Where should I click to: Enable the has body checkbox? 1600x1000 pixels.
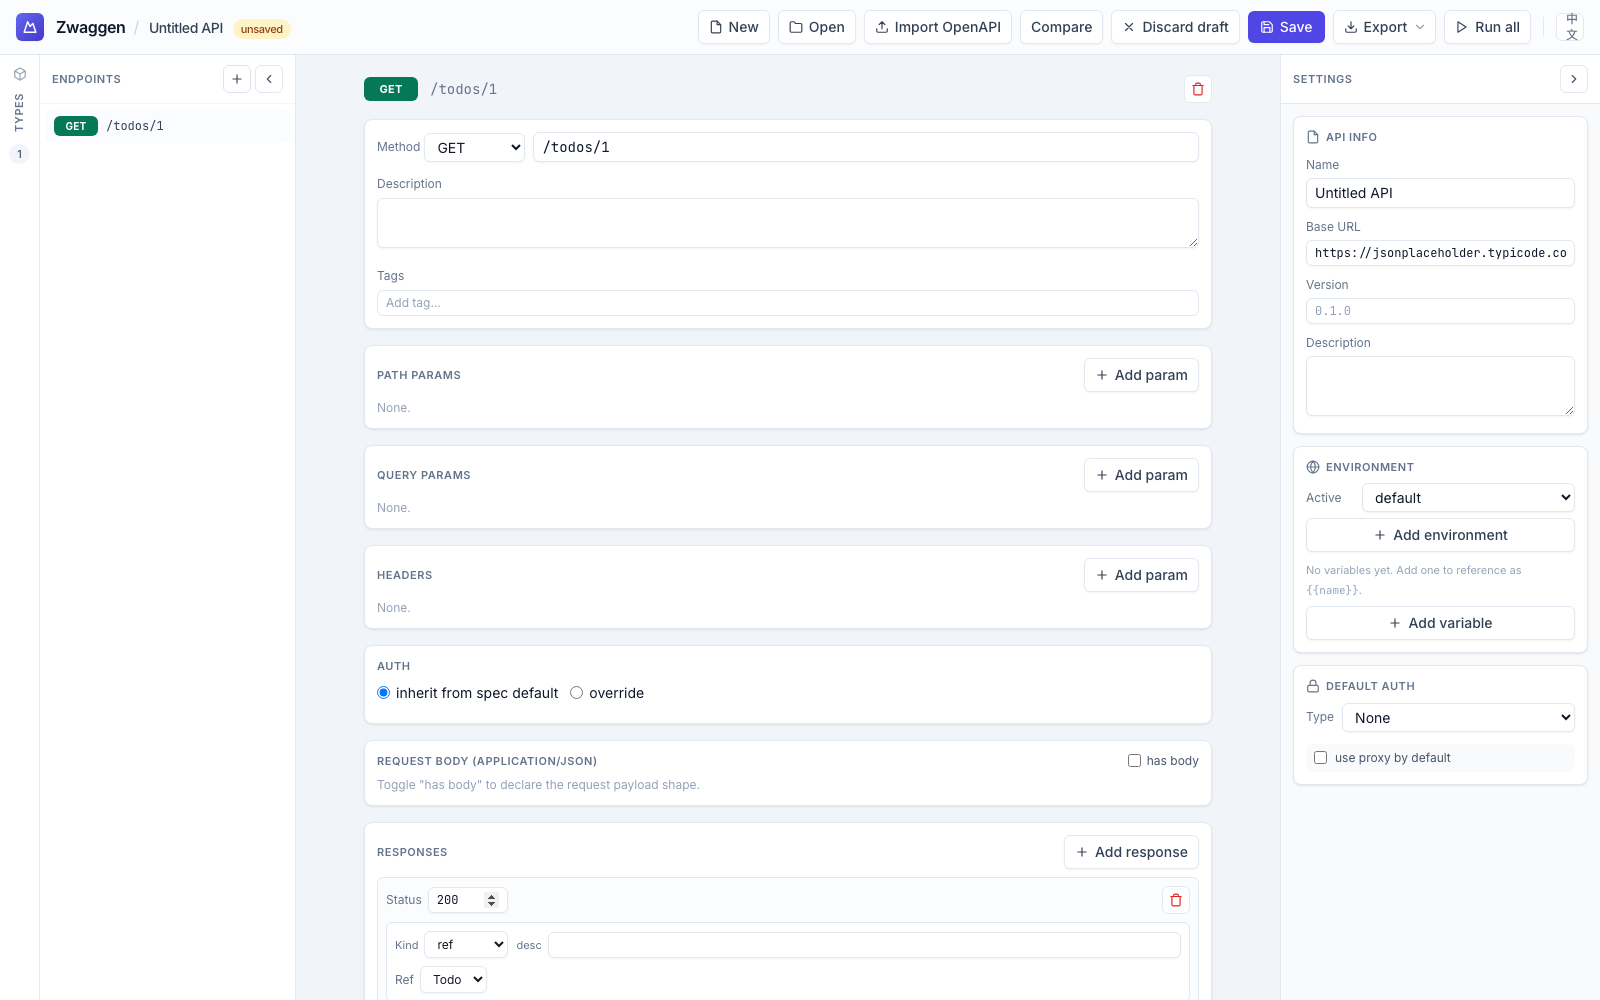pos(1134,760)
